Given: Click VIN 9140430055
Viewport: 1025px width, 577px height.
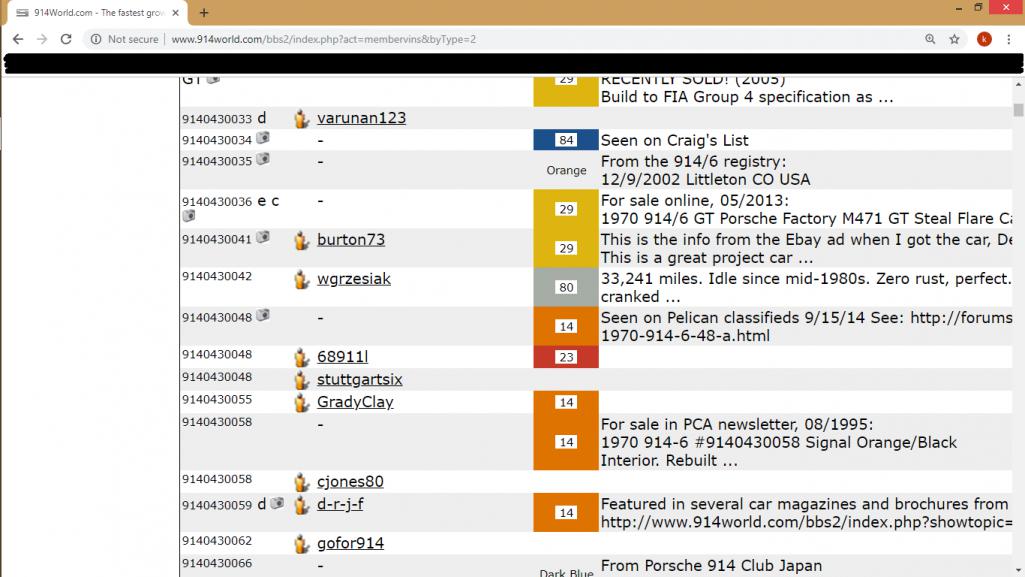Looking at the screenshot, I should [x=217, y=399].
